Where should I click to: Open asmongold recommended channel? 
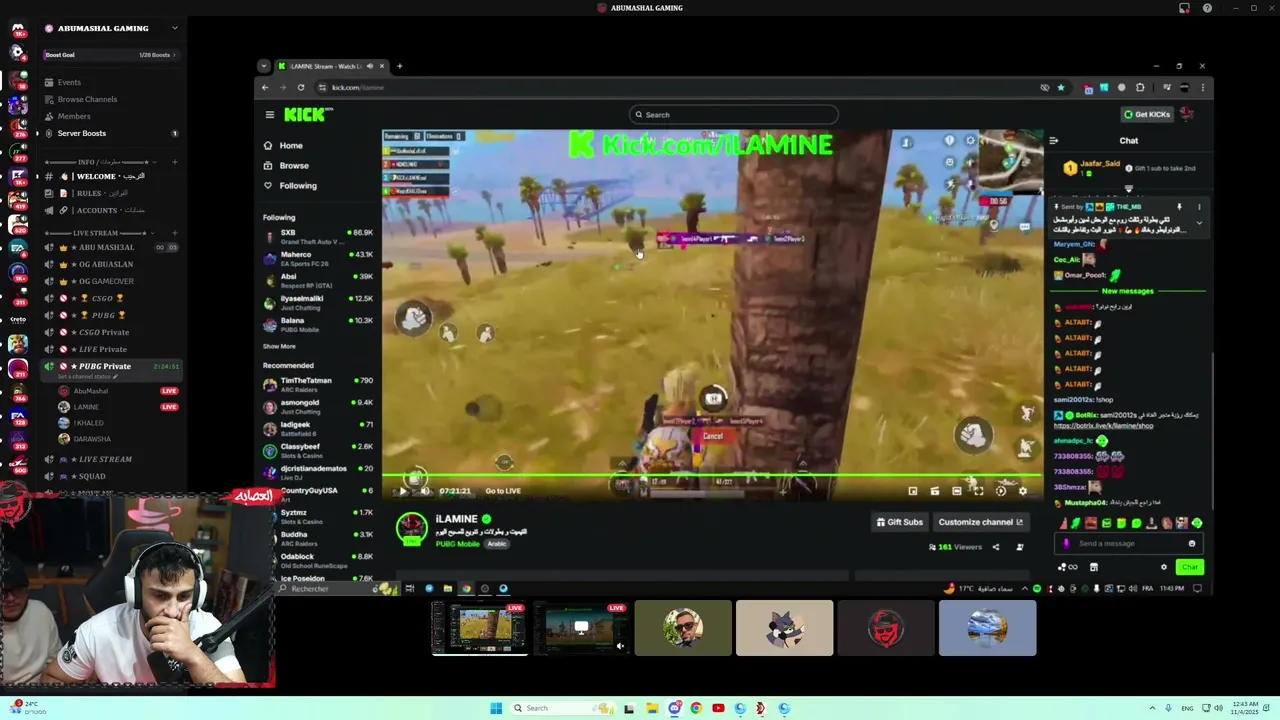[318, 406]
